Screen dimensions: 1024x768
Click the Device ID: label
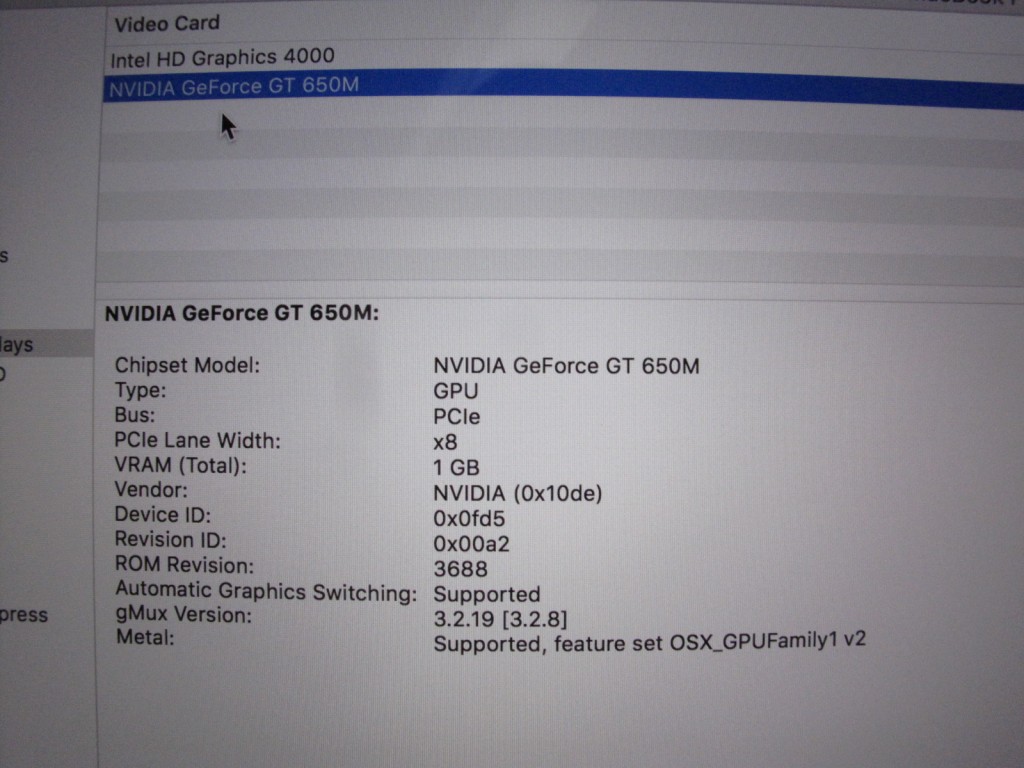(x=163, y=515)
